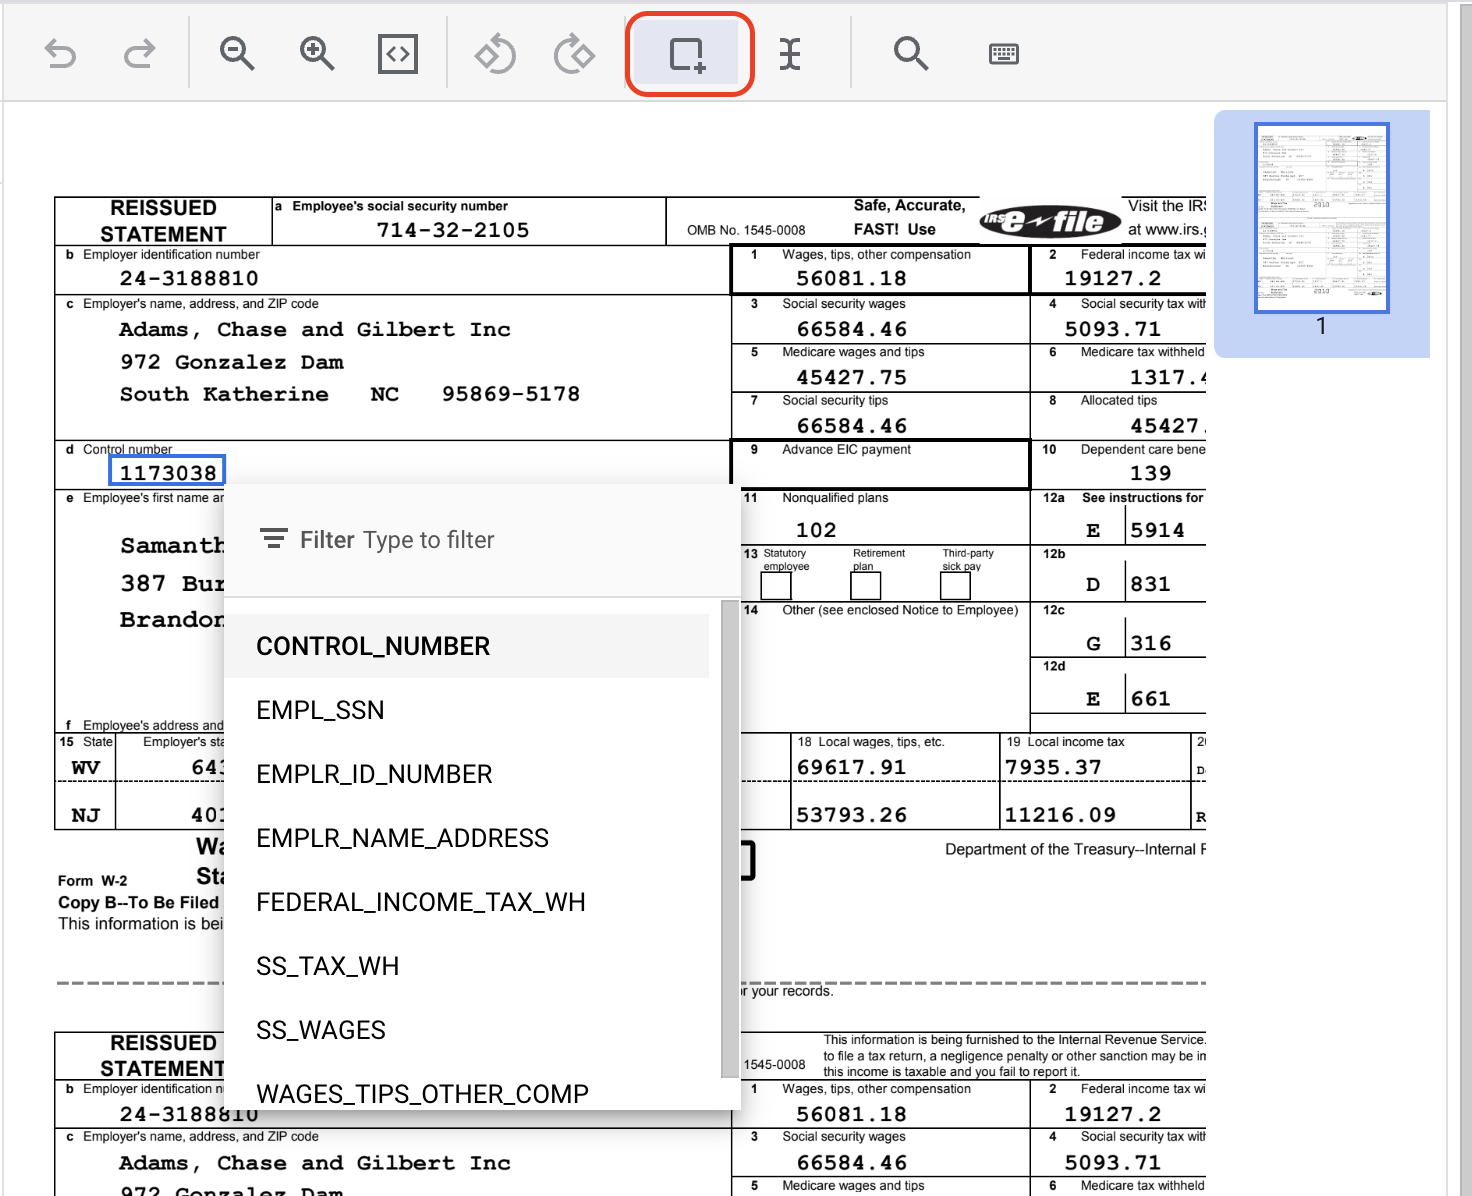Fit the document to the view
This screenshot has height=1196, width=1472.
(397, 53)
